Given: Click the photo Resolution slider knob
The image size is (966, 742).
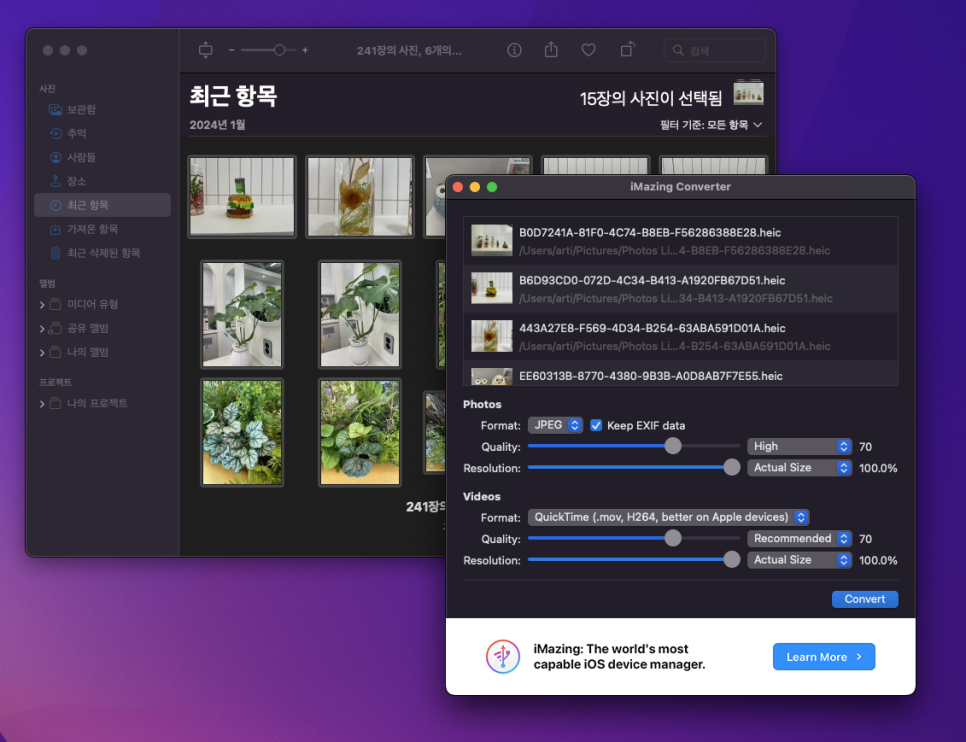Looking at the screenshot, I should point(731,468).
